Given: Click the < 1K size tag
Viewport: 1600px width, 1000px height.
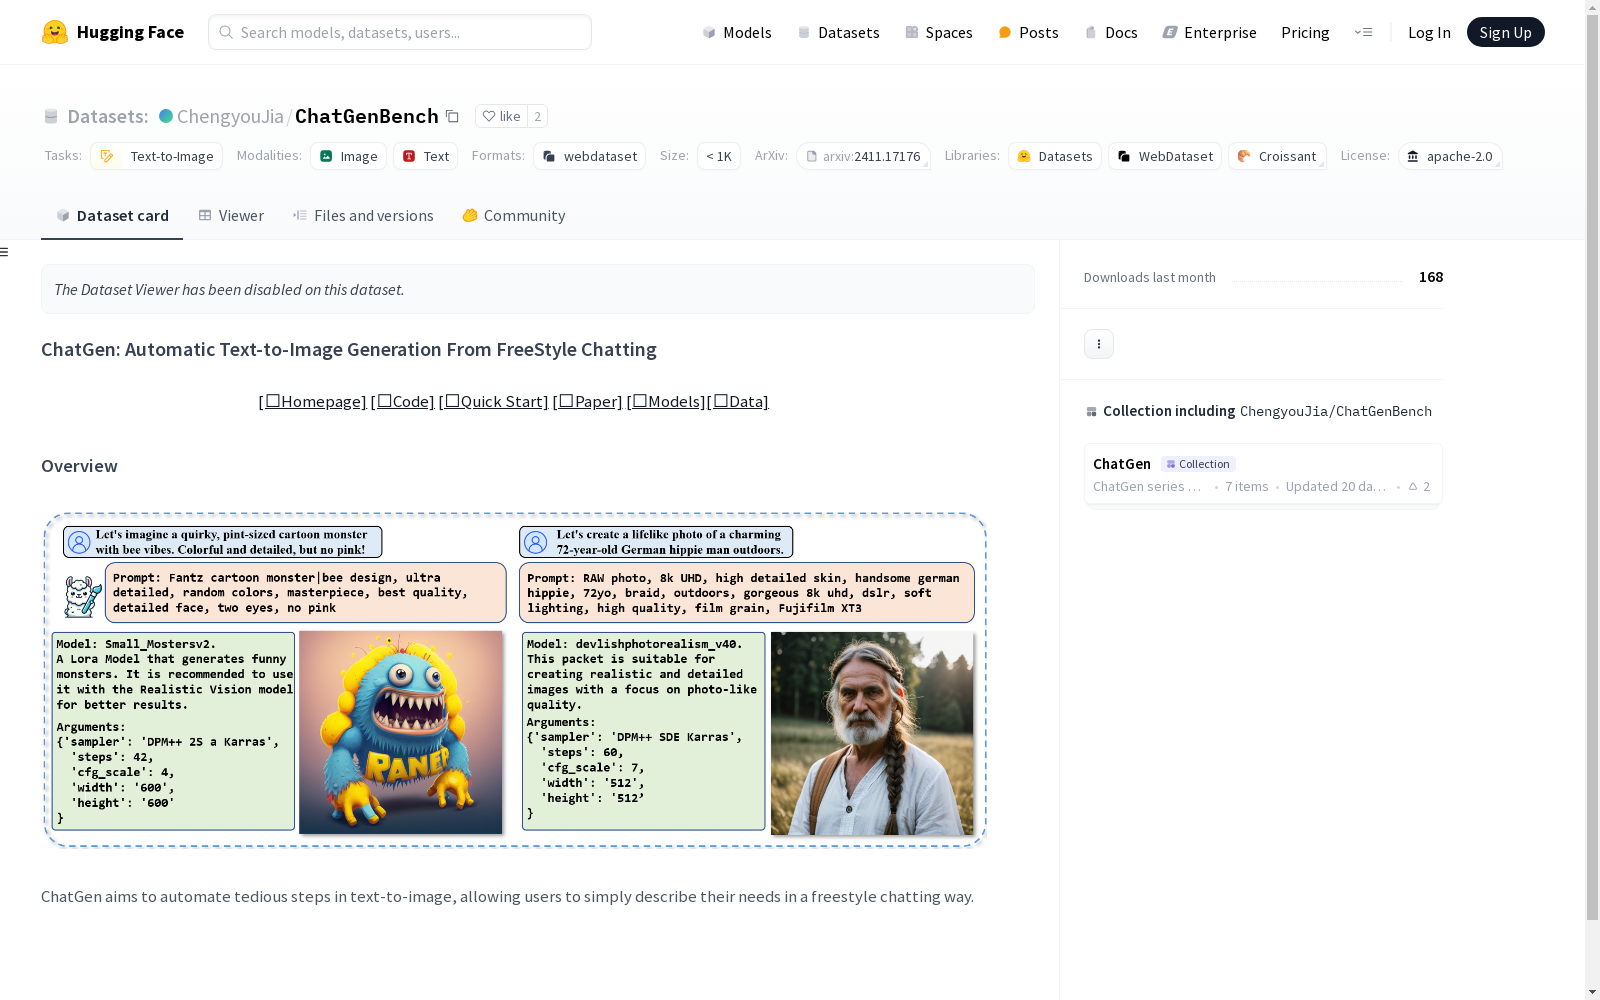Looking at the screenshot, I should click(x=719, y=156).
